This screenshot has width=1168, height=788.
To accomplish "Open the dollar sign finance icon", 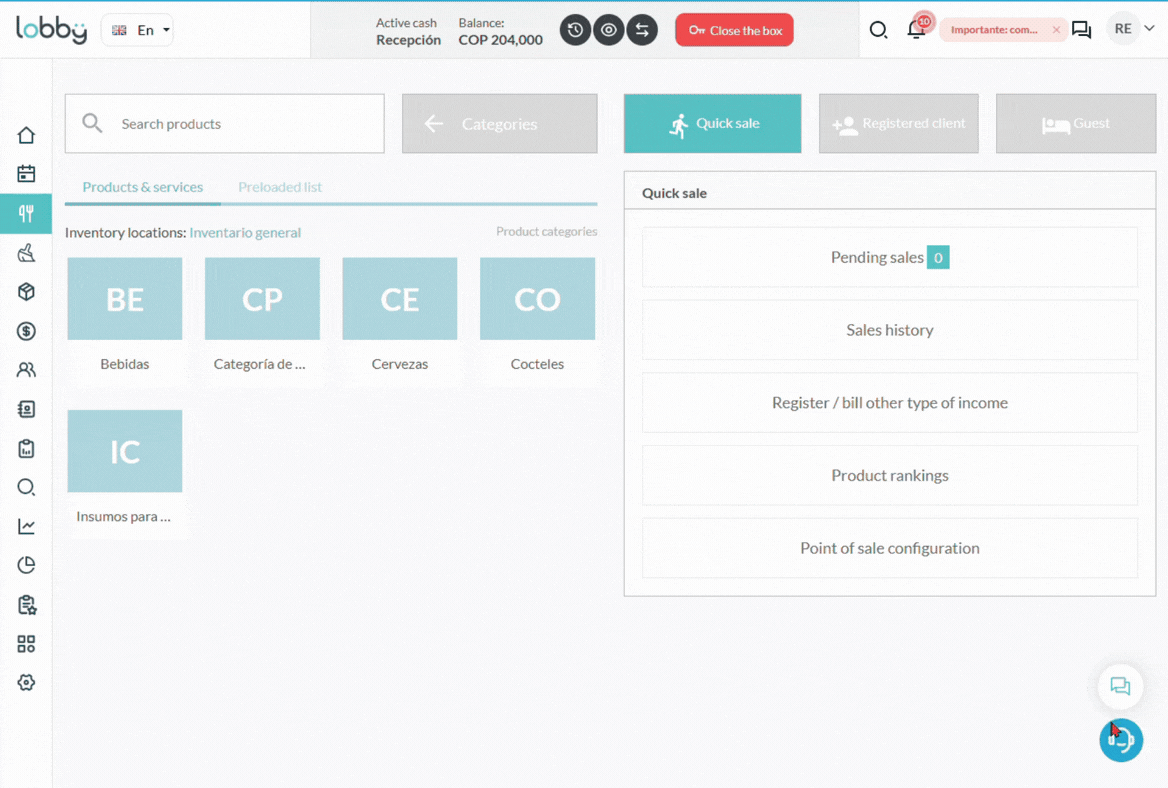I will (26, 331).
